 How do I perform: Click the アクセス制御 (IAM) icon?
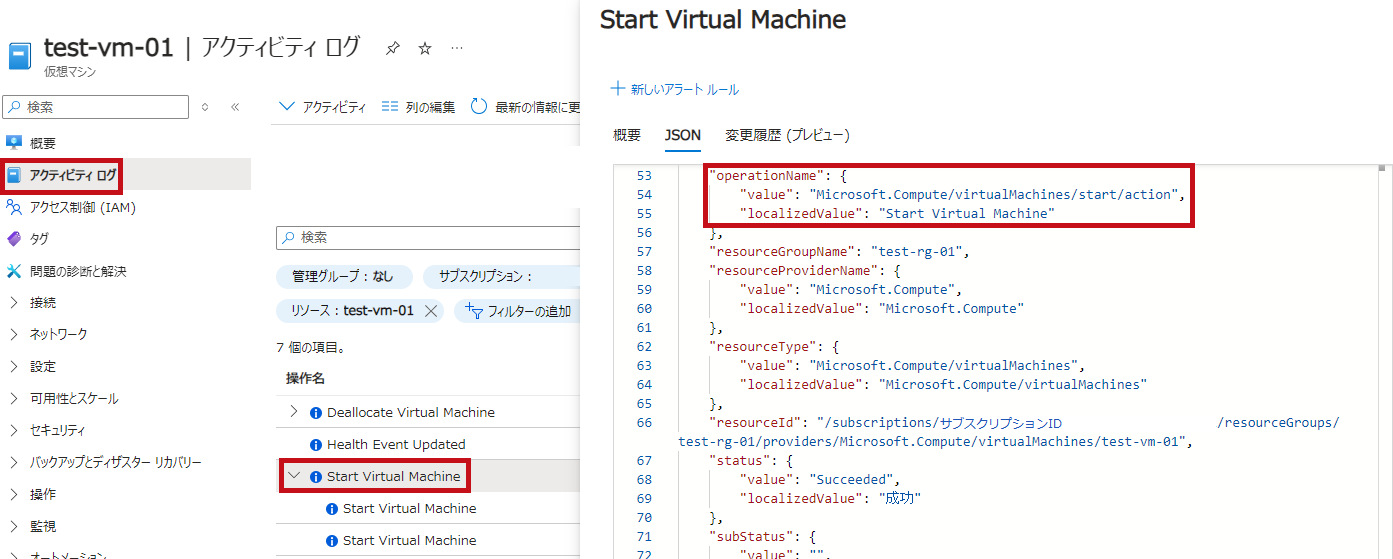[14, 207]
